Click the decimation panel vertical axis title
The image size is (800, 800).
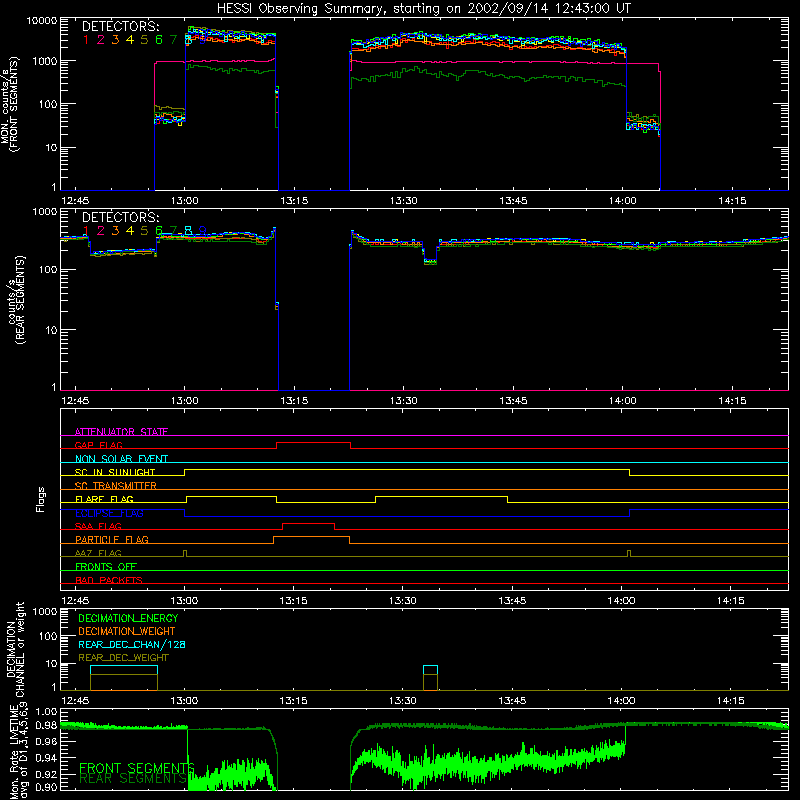pyautogui.click(x=15, y=649)
